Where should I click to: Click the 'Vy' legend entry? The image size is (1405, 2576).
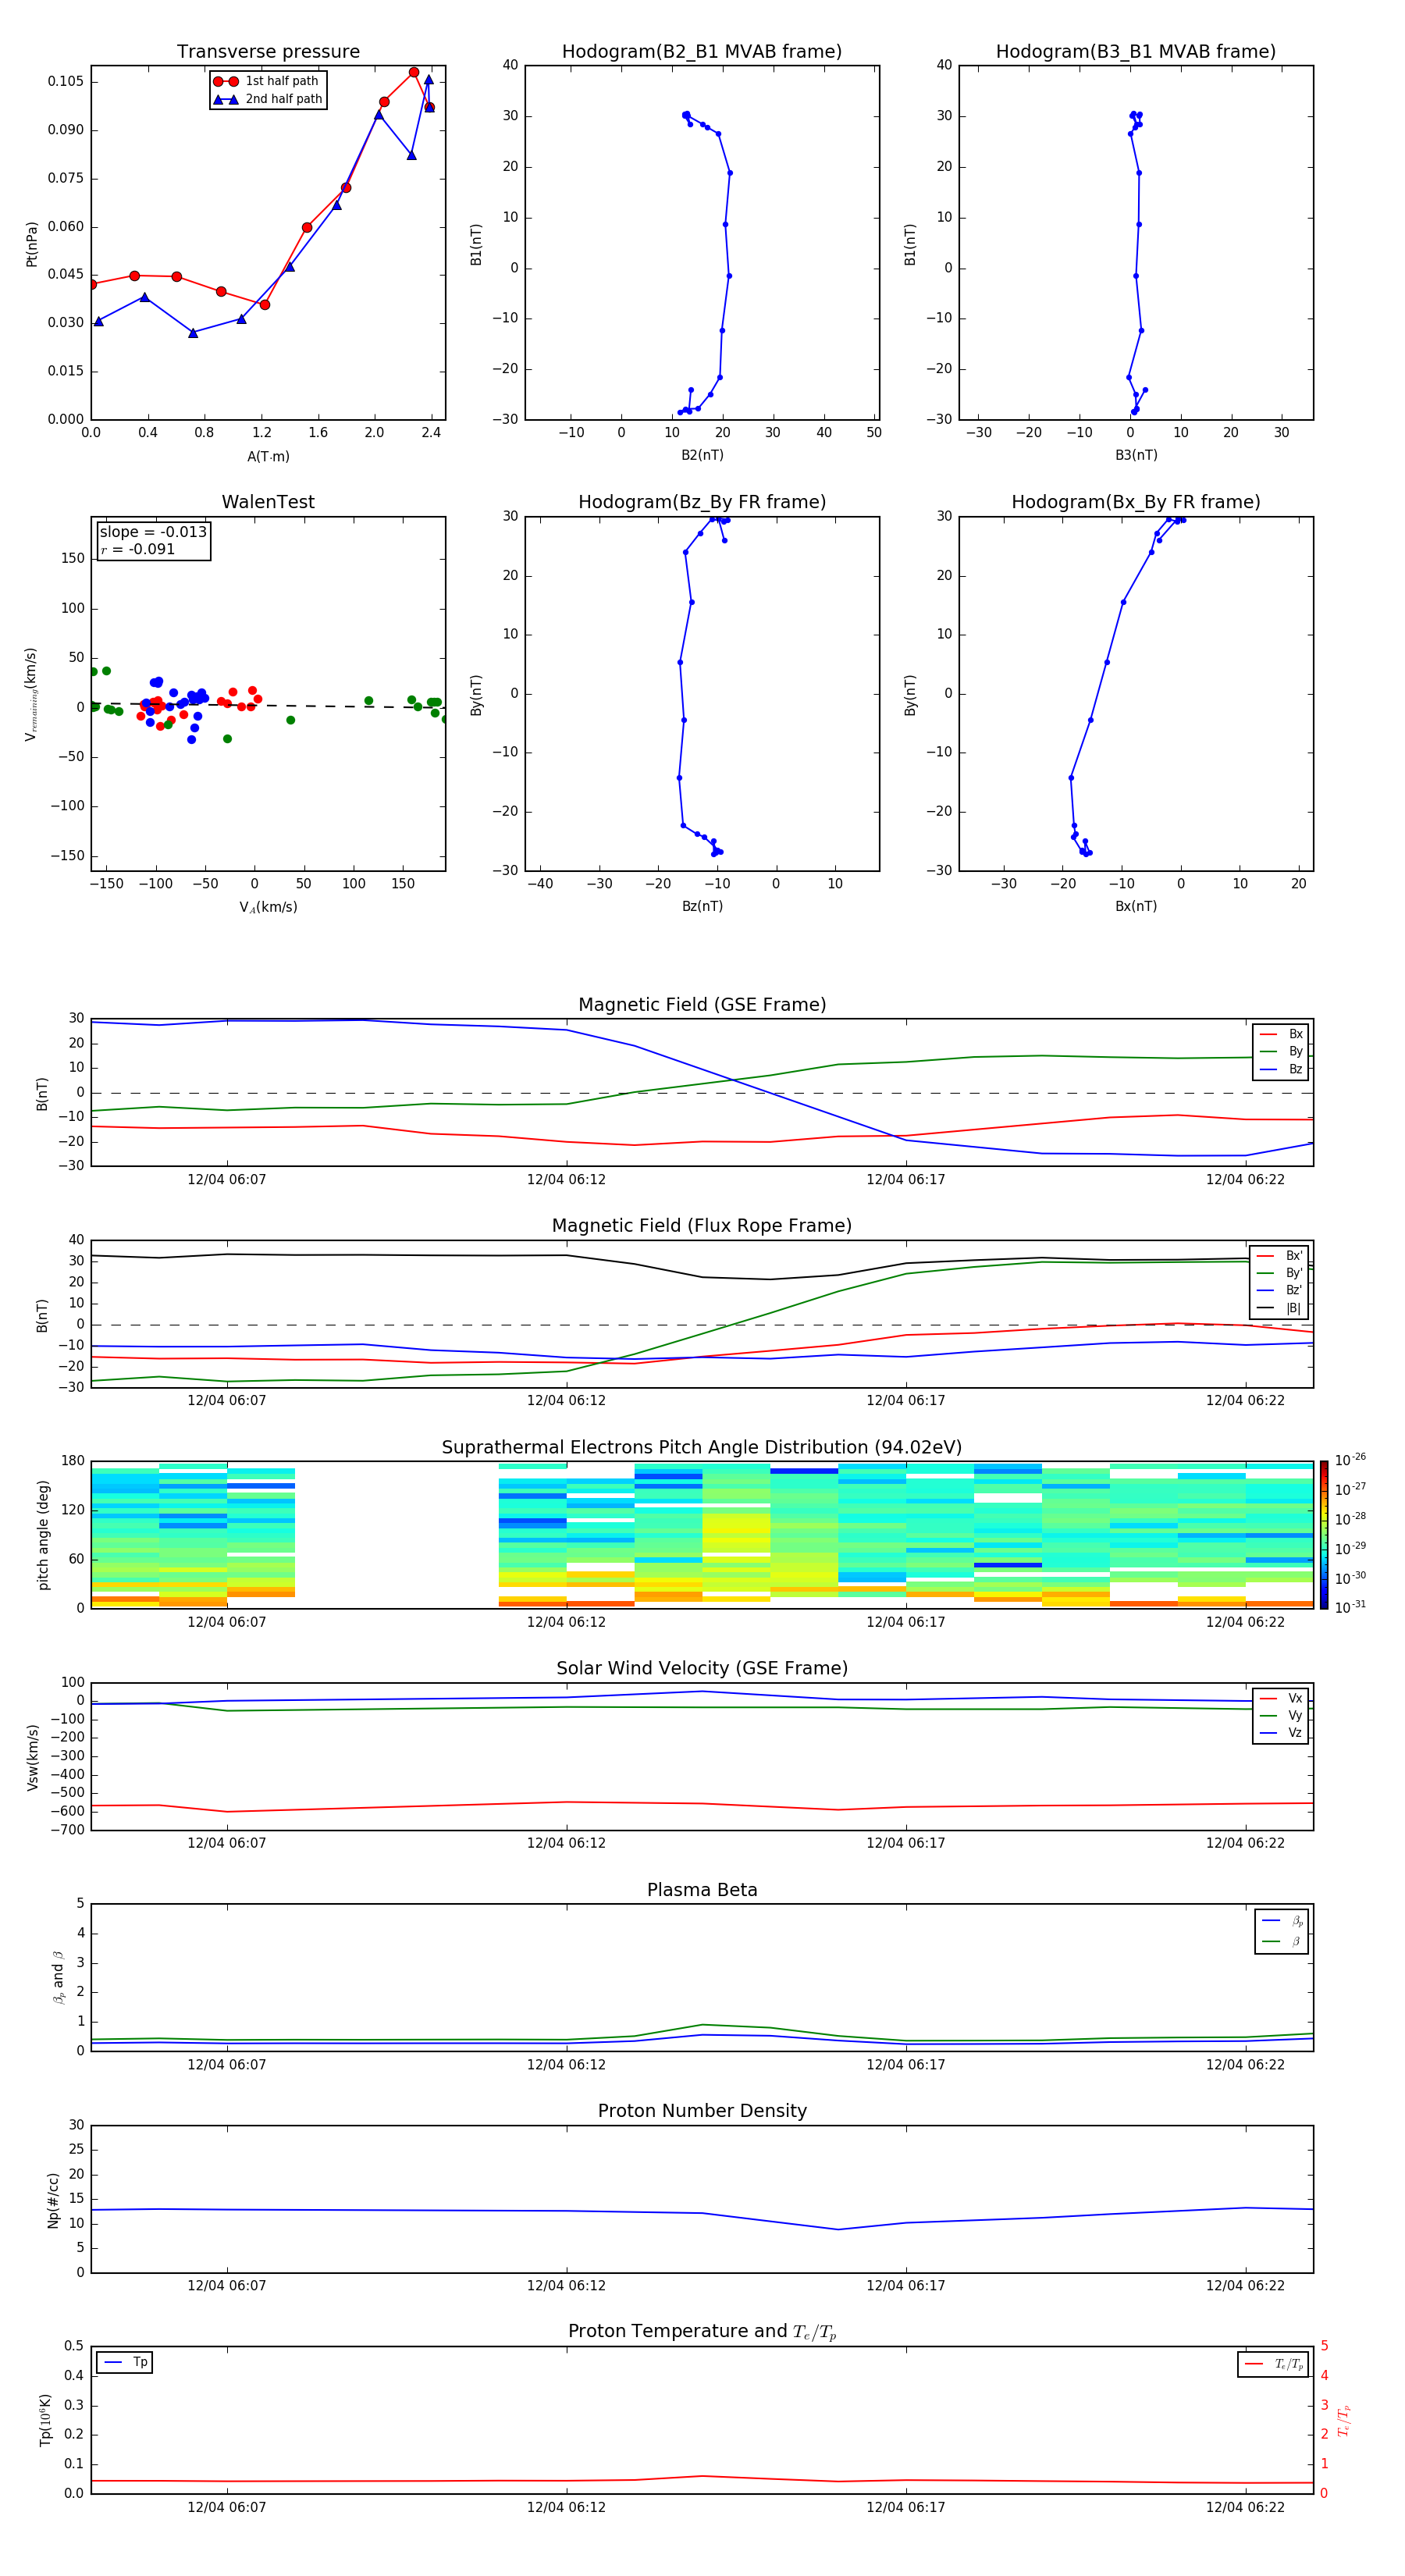click(1281, 1716)
